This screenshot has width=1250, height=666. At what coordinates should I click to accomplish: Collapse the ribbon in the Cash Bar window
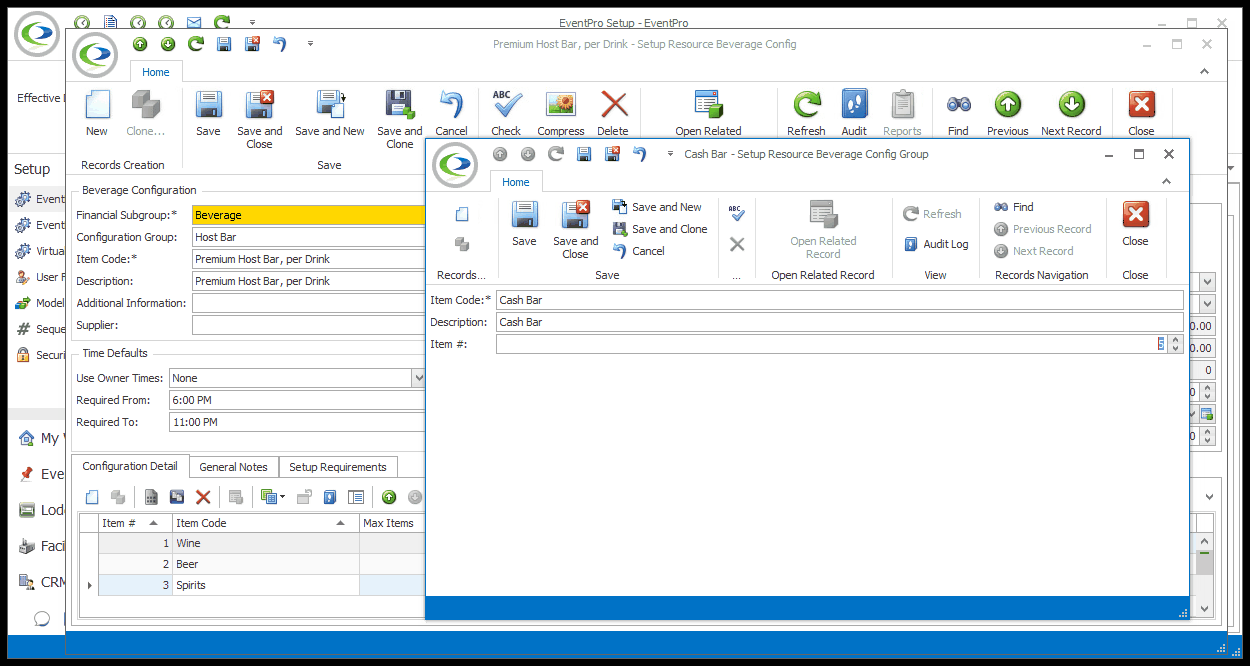(1166, 181)
